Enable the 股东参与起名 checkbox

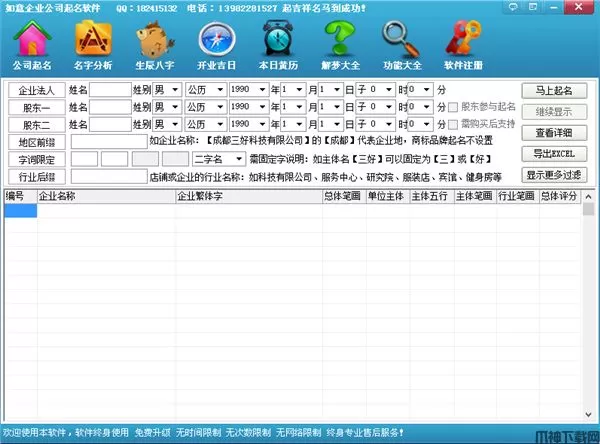click(x=455, y=107)
